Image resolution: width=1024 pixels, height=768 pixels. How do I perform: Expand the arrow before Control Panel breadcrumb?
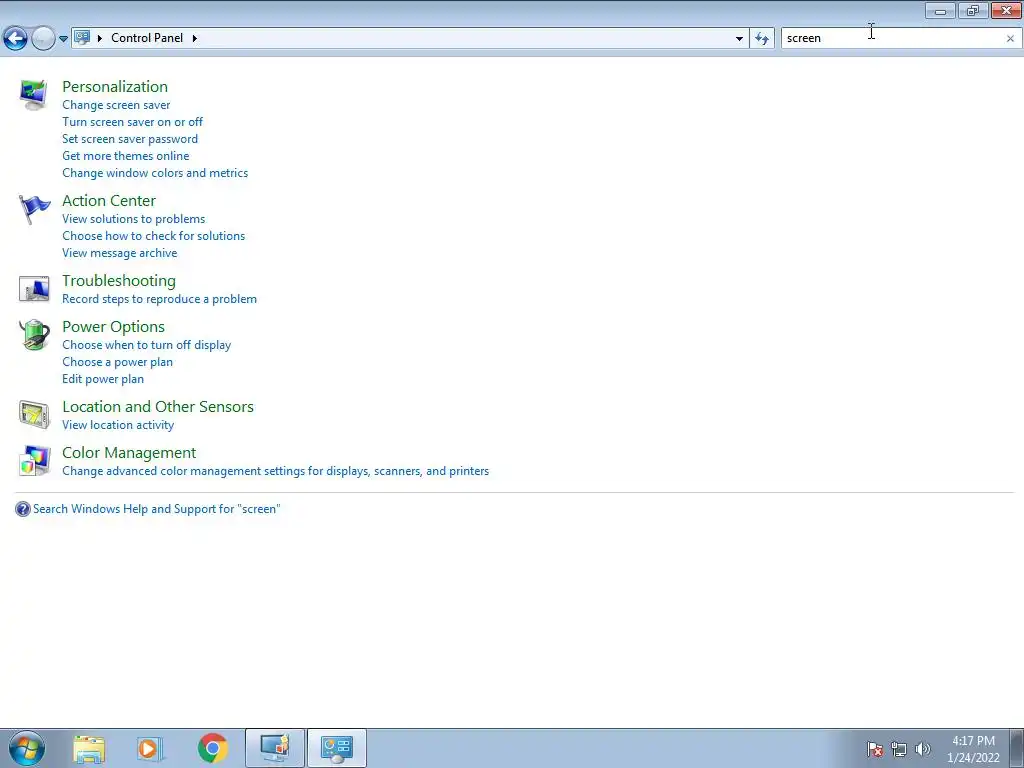coord(100,38)
